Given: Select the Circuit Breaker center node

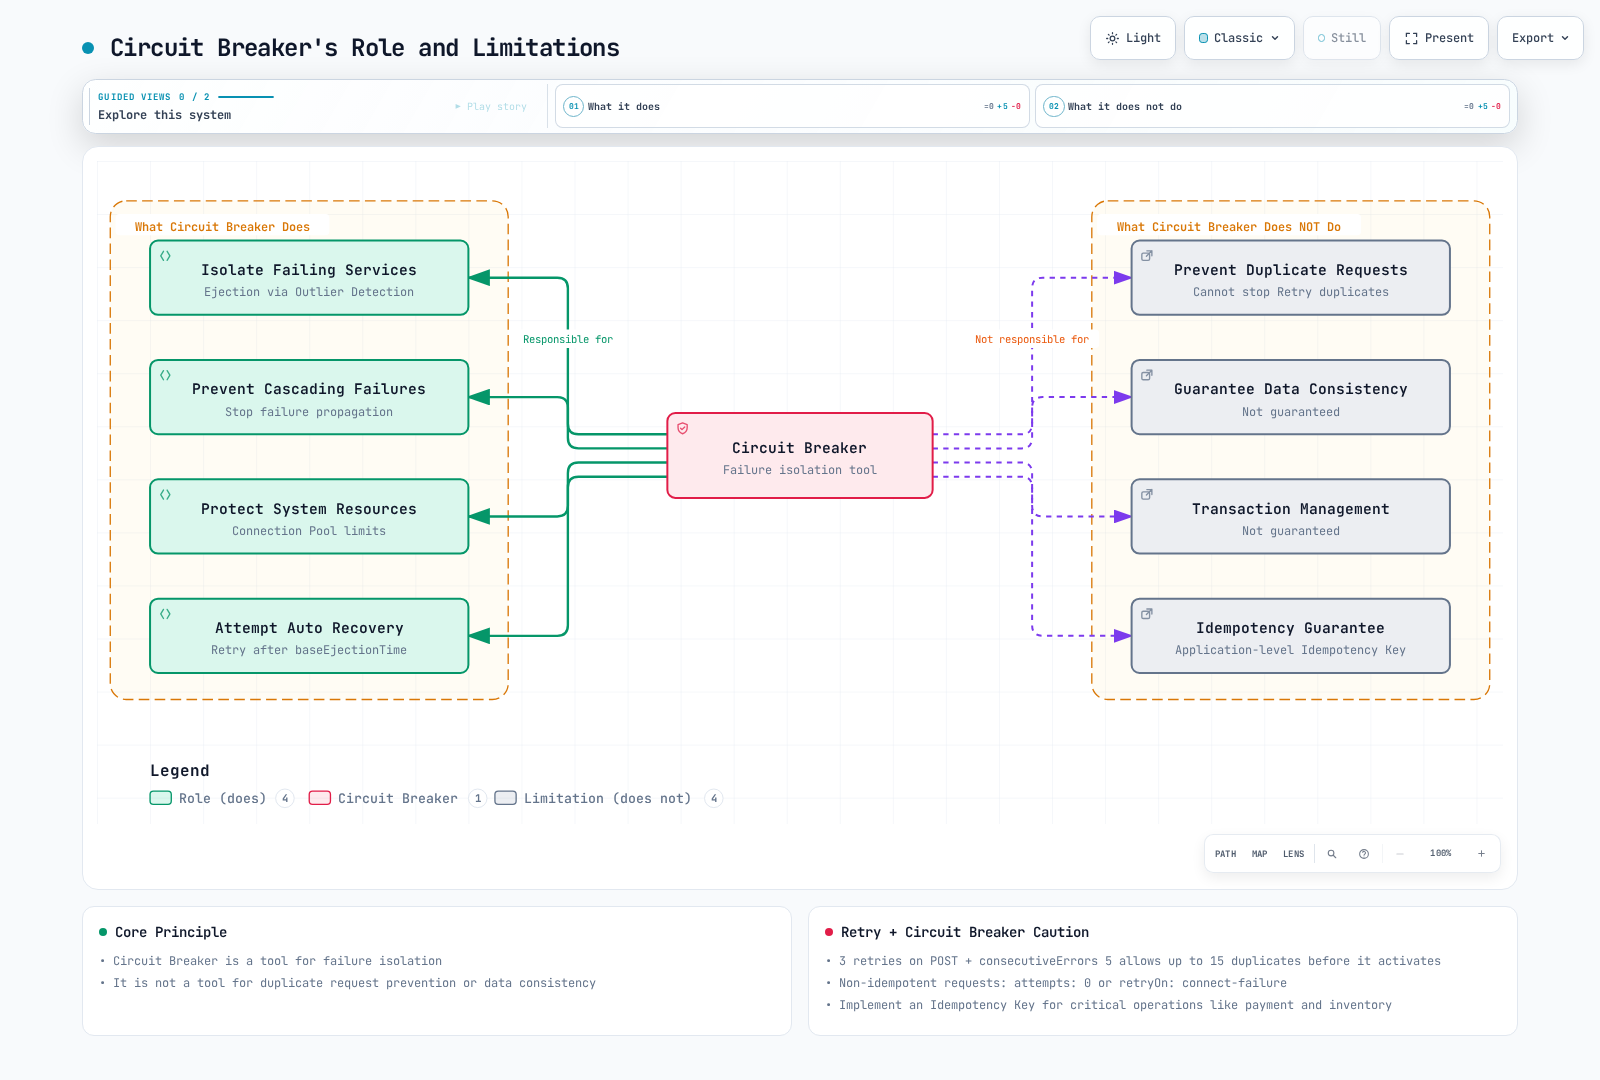Looking at the screenshot, I should [x=800, y=456].
